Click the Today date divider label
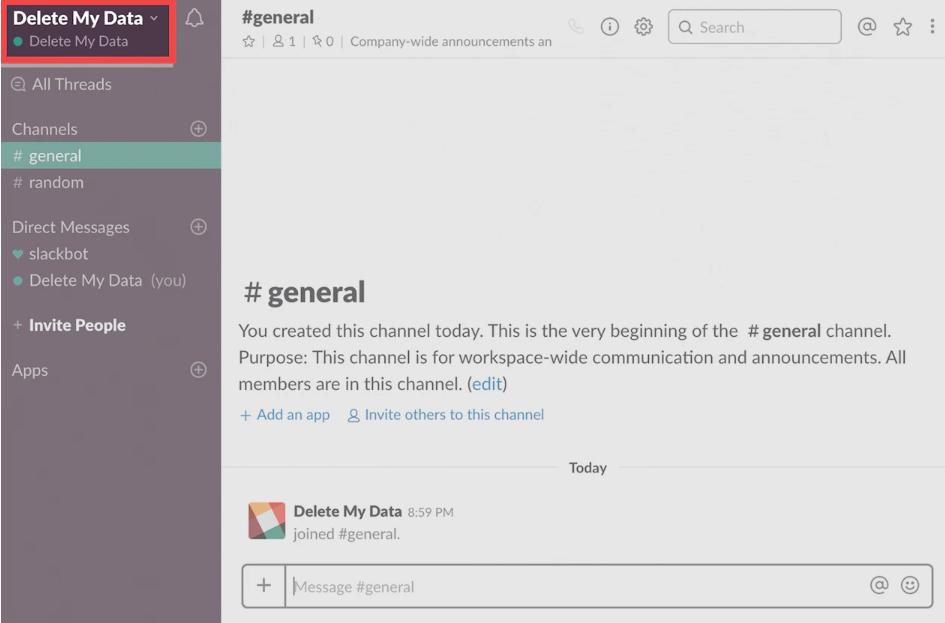Screen dimensions: 945x623 [588, 468]
